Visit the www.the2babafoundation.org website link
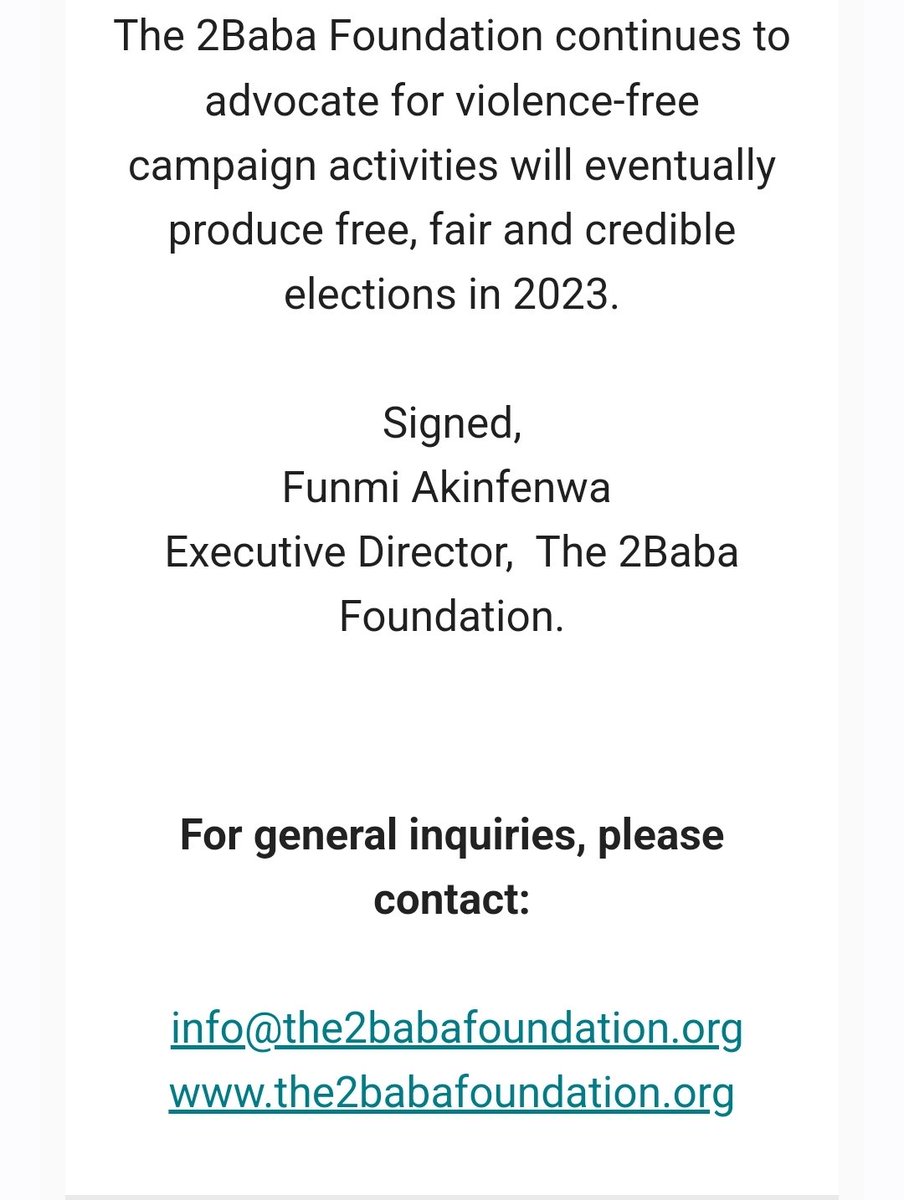 (x=451, y=1093)
